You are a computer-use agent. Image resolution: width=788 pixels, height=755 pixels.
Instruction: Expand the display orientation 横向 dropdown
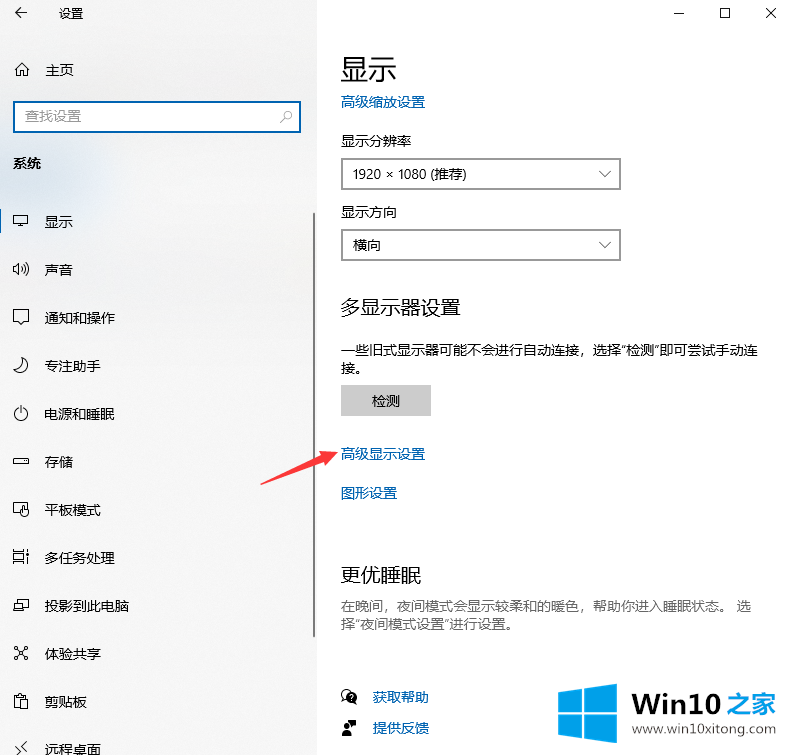tap(480, 245)
